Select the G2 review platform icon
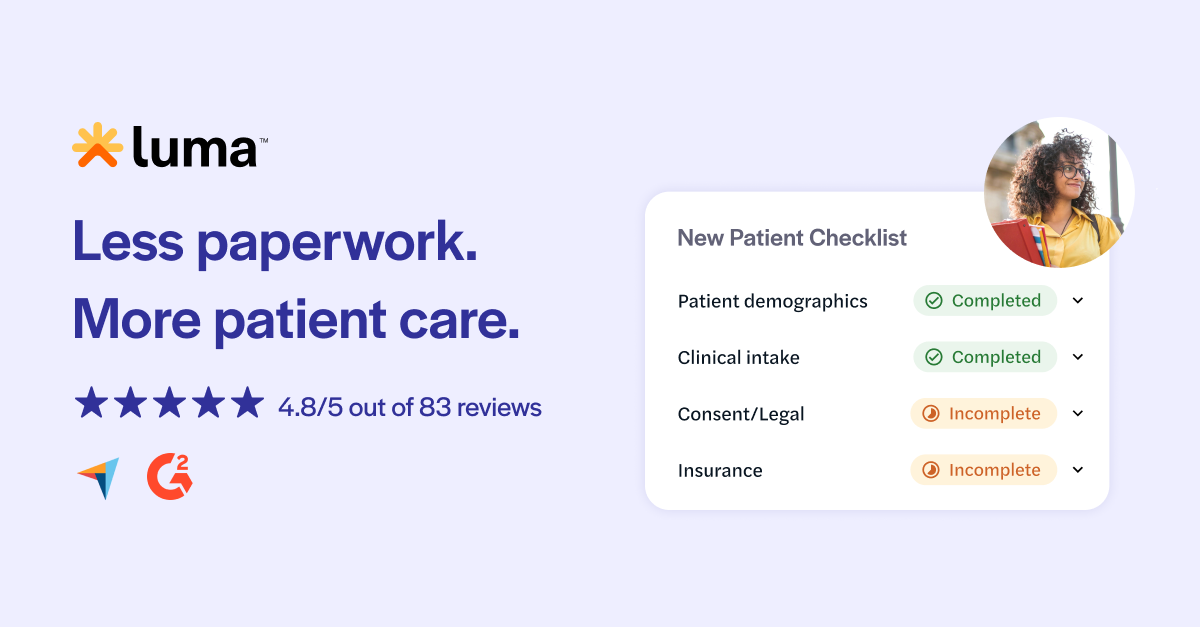Image resolution: width=1200 pixels, height=627 pixels. 168,475
